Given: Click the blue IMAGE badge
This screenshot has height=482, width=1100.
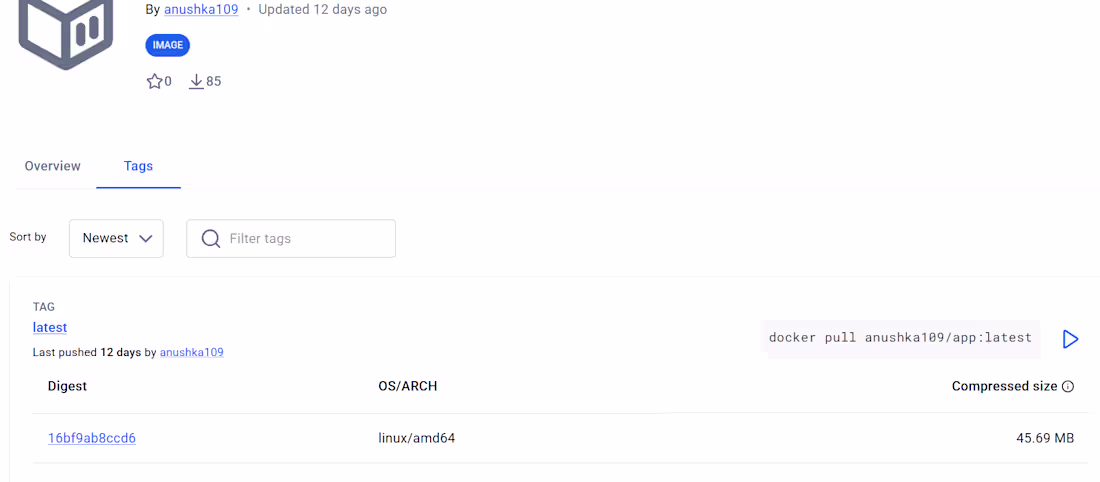Looking at the screenshot, I should click(168, 45).
